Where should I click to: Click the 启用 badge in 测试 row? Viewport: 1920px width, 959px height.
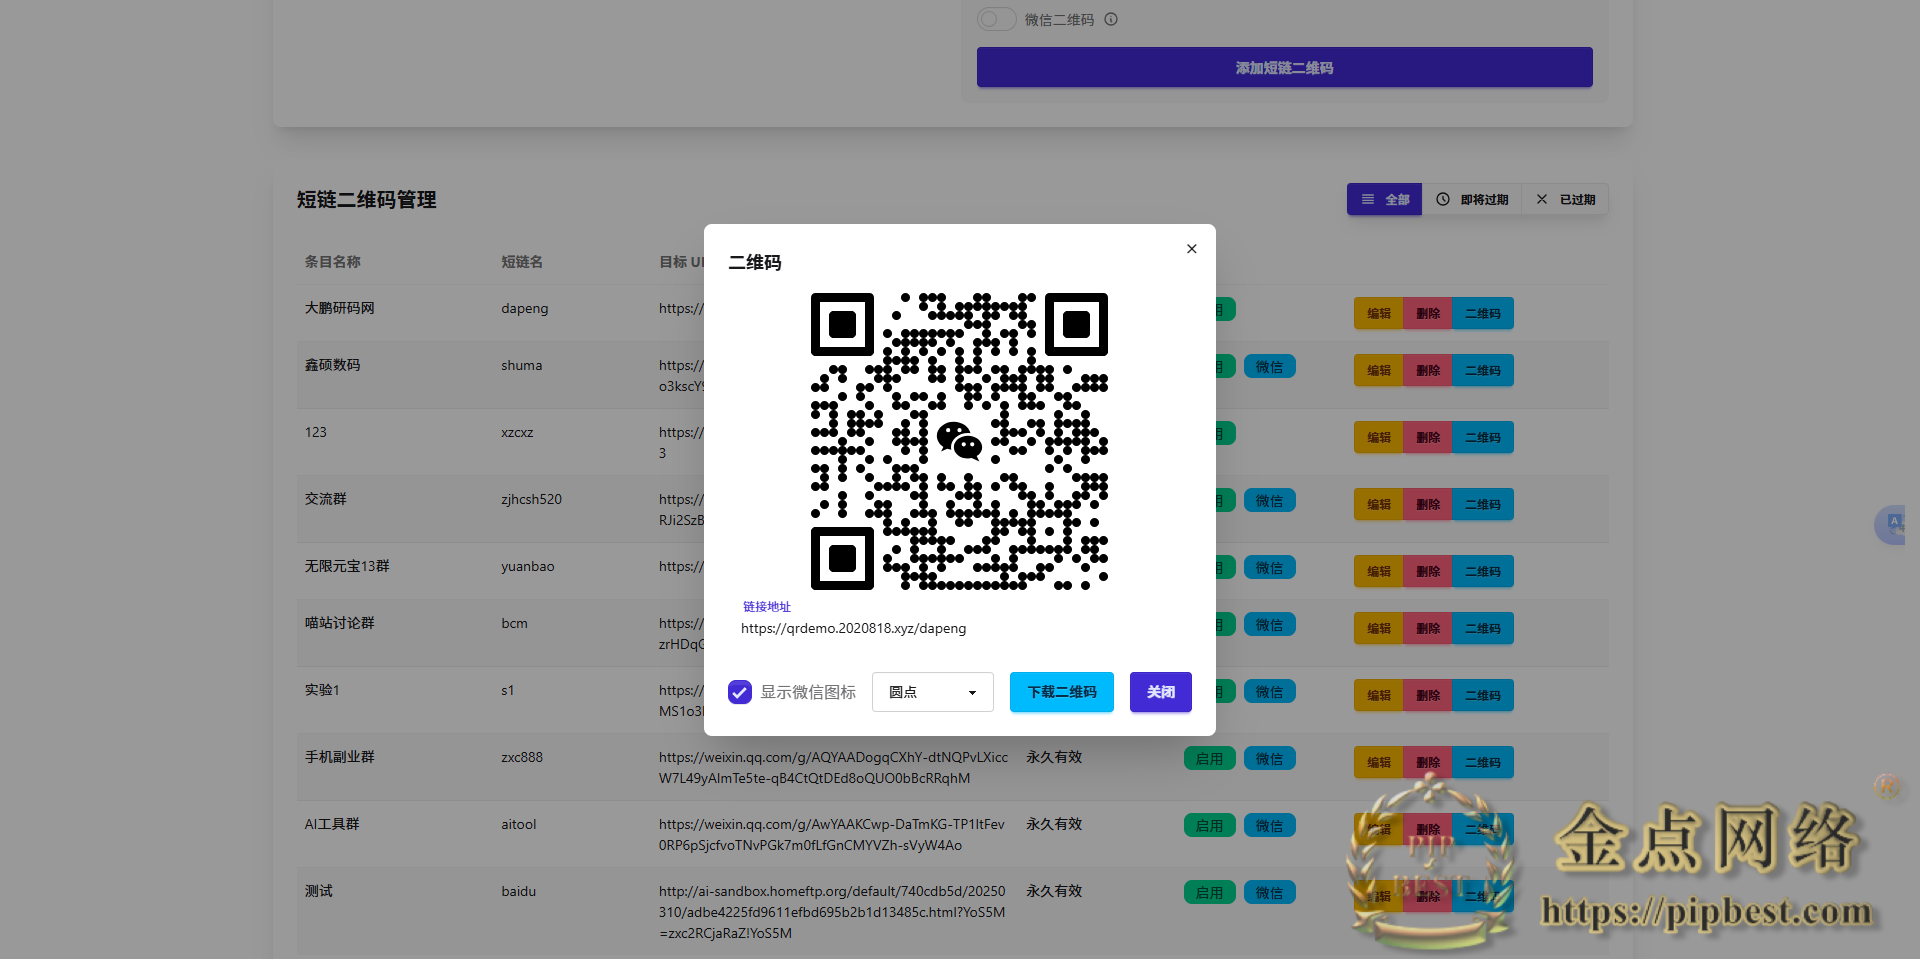pyautogui.click(x=1210, y=893)
